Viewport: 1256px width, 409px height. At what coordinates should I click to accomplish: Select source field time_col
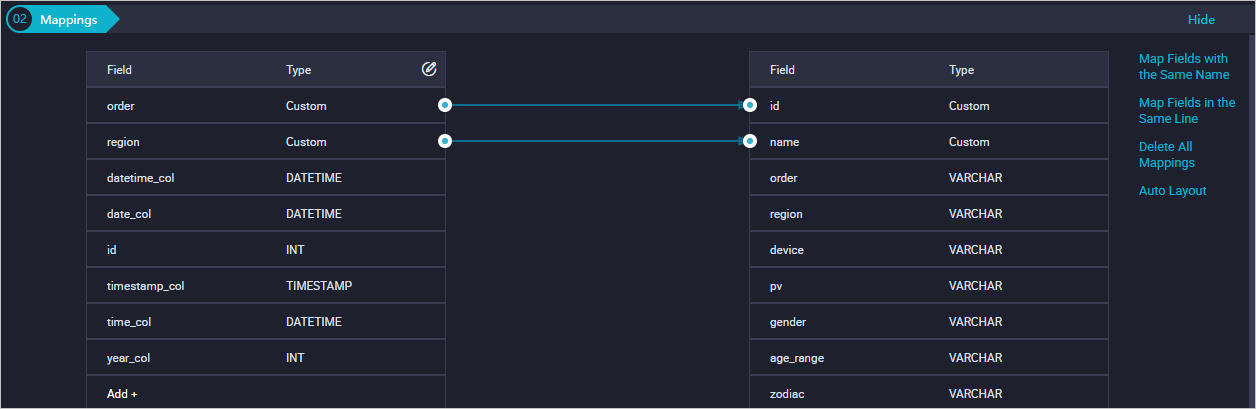pos(266,322)
